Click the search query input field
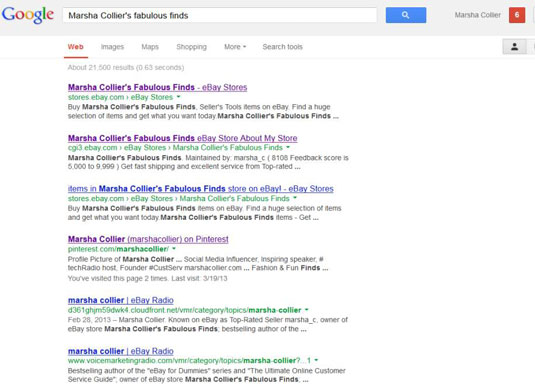535x386 pixels. pos(220,15)
